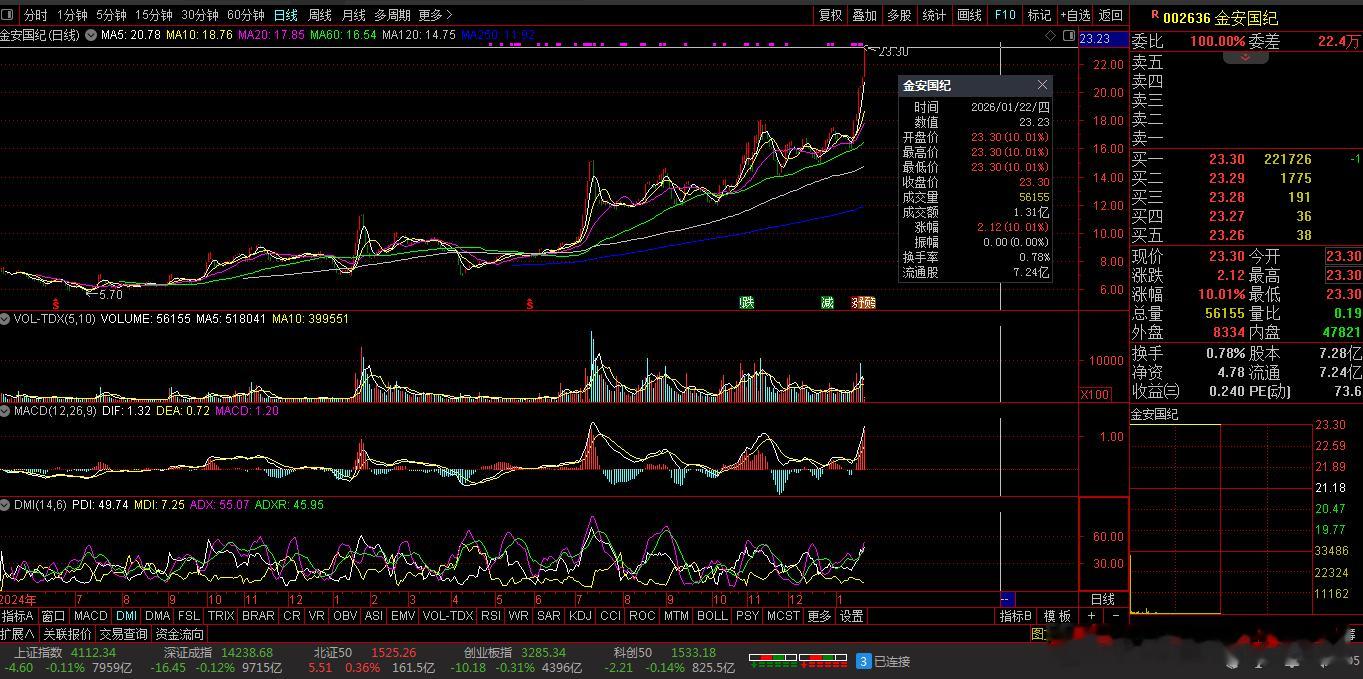Open the 模板 template menu
The image size is (1363, 679).
[x=1058, y=616]
